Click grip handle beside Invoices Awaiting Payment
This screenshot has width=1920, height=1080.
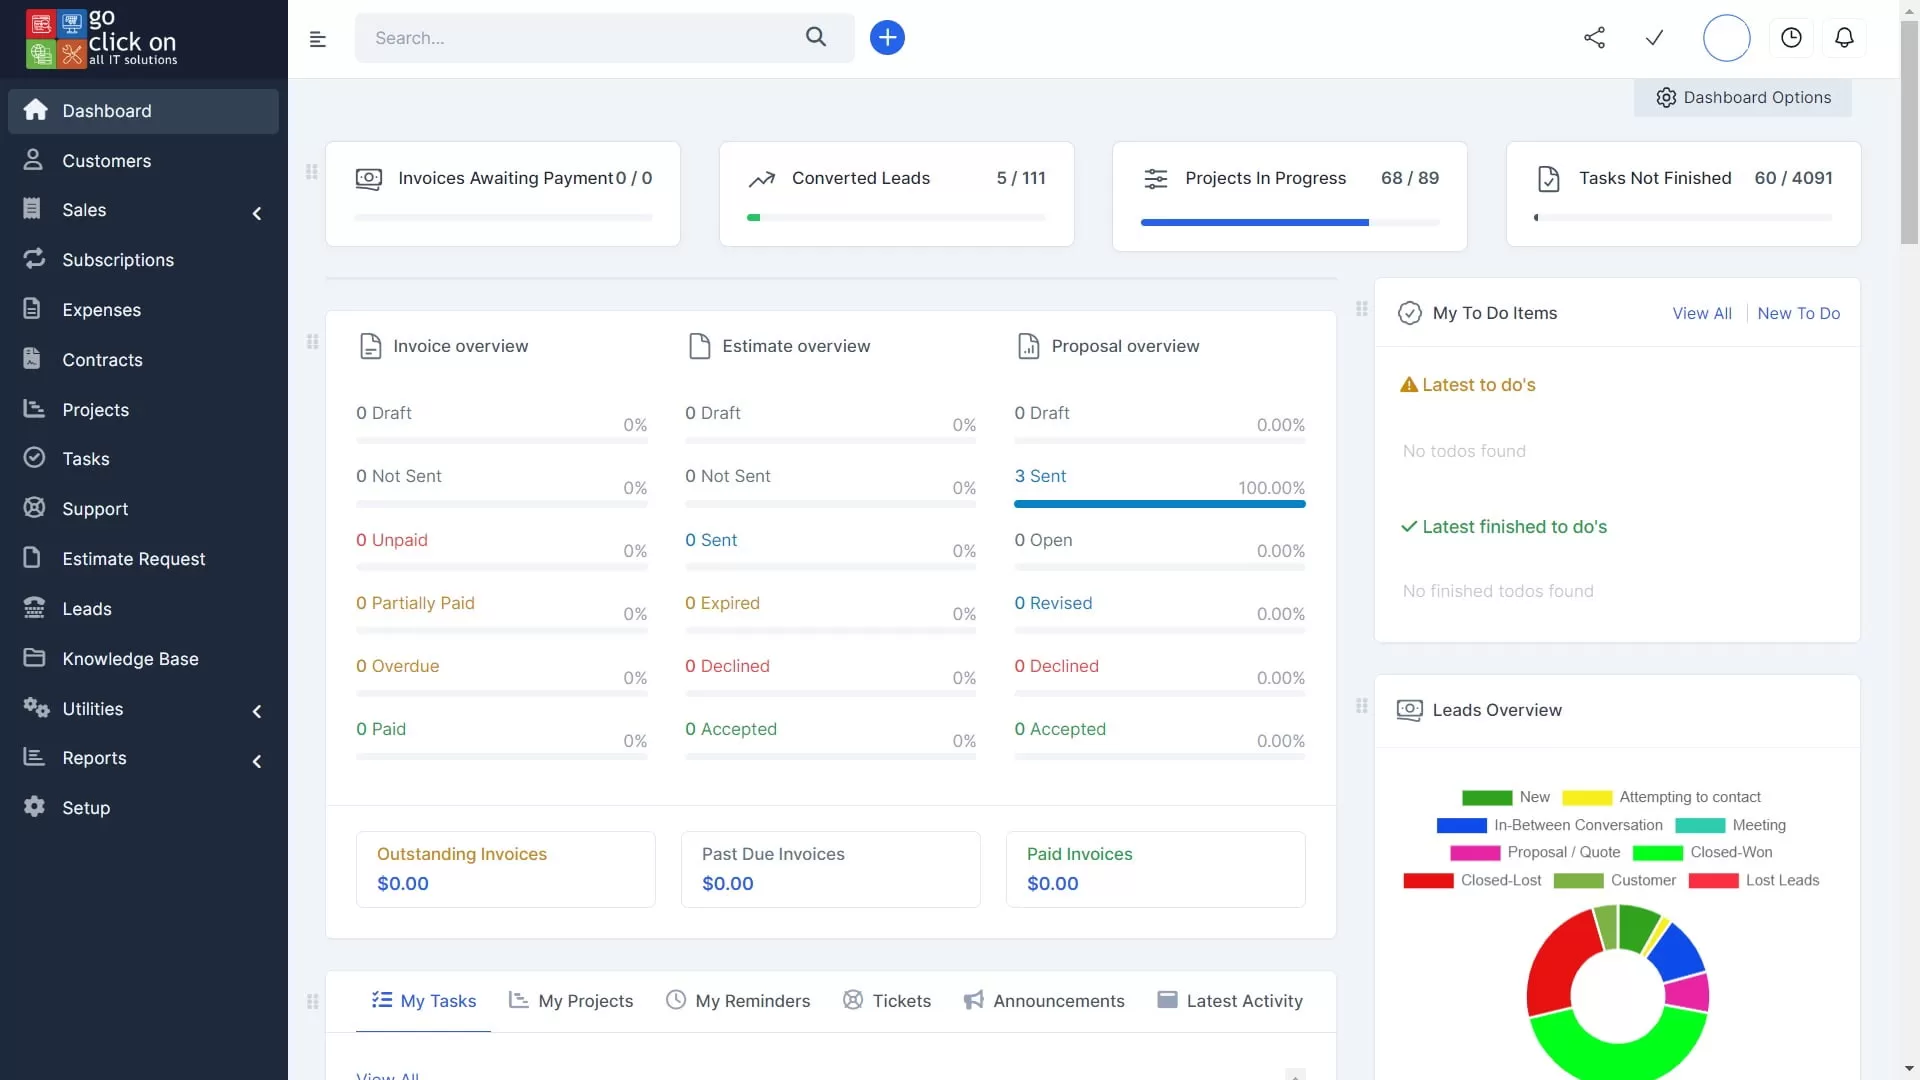(x=311, y=172)
